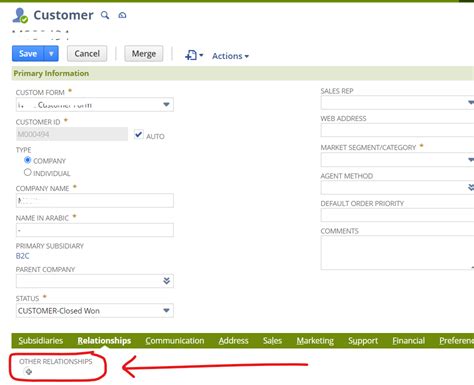Select the Company type radio button
Viewport: 474px width, 385px height.
28,160
